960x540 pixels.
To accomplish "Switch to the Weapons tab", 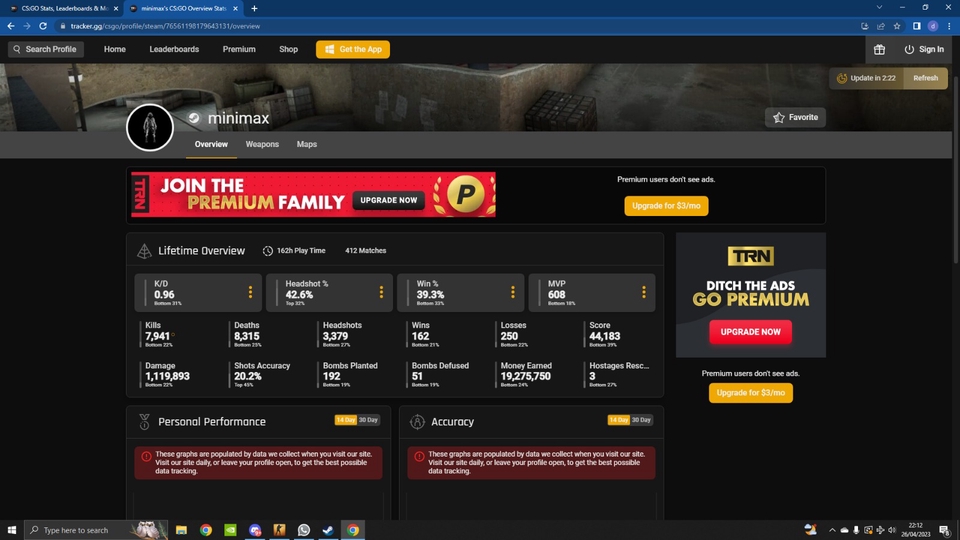I will pos(262,144).
